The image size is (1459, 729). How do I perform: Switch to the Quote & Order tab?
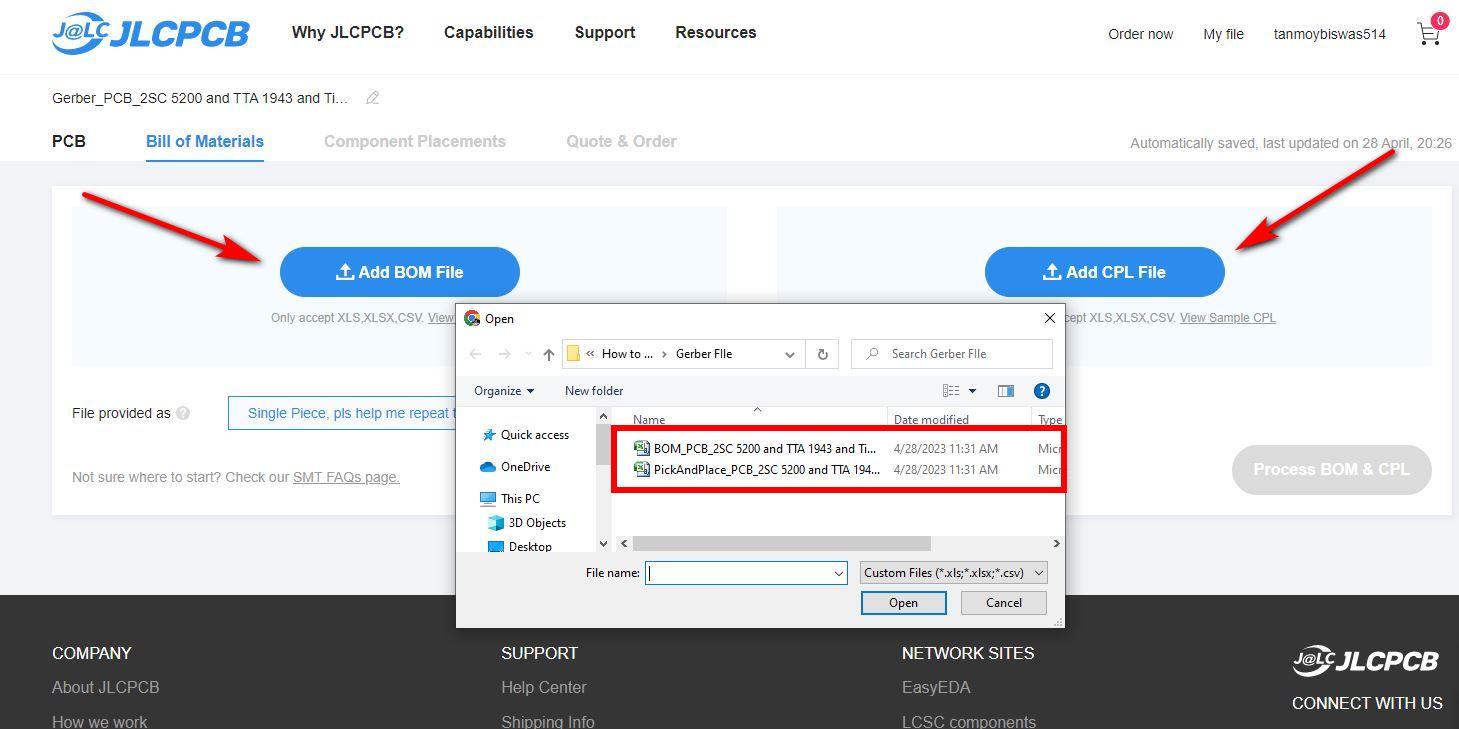(x=621, y=142)
